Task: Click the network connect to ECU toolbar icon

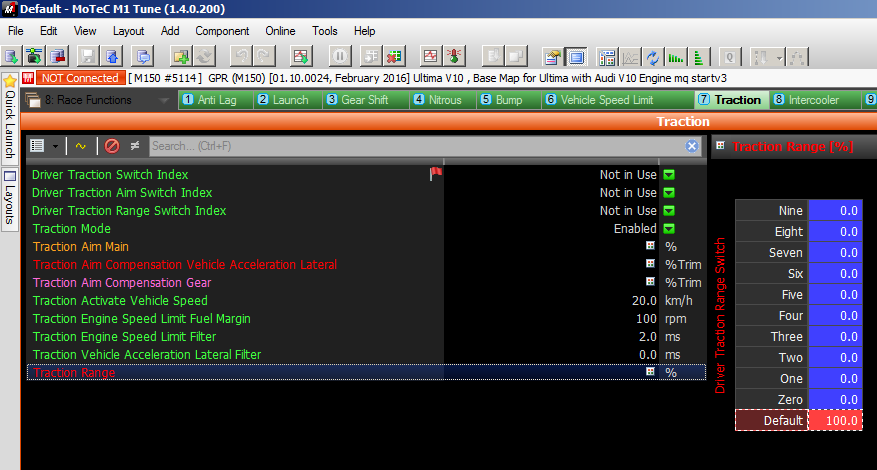Action: 35,57
